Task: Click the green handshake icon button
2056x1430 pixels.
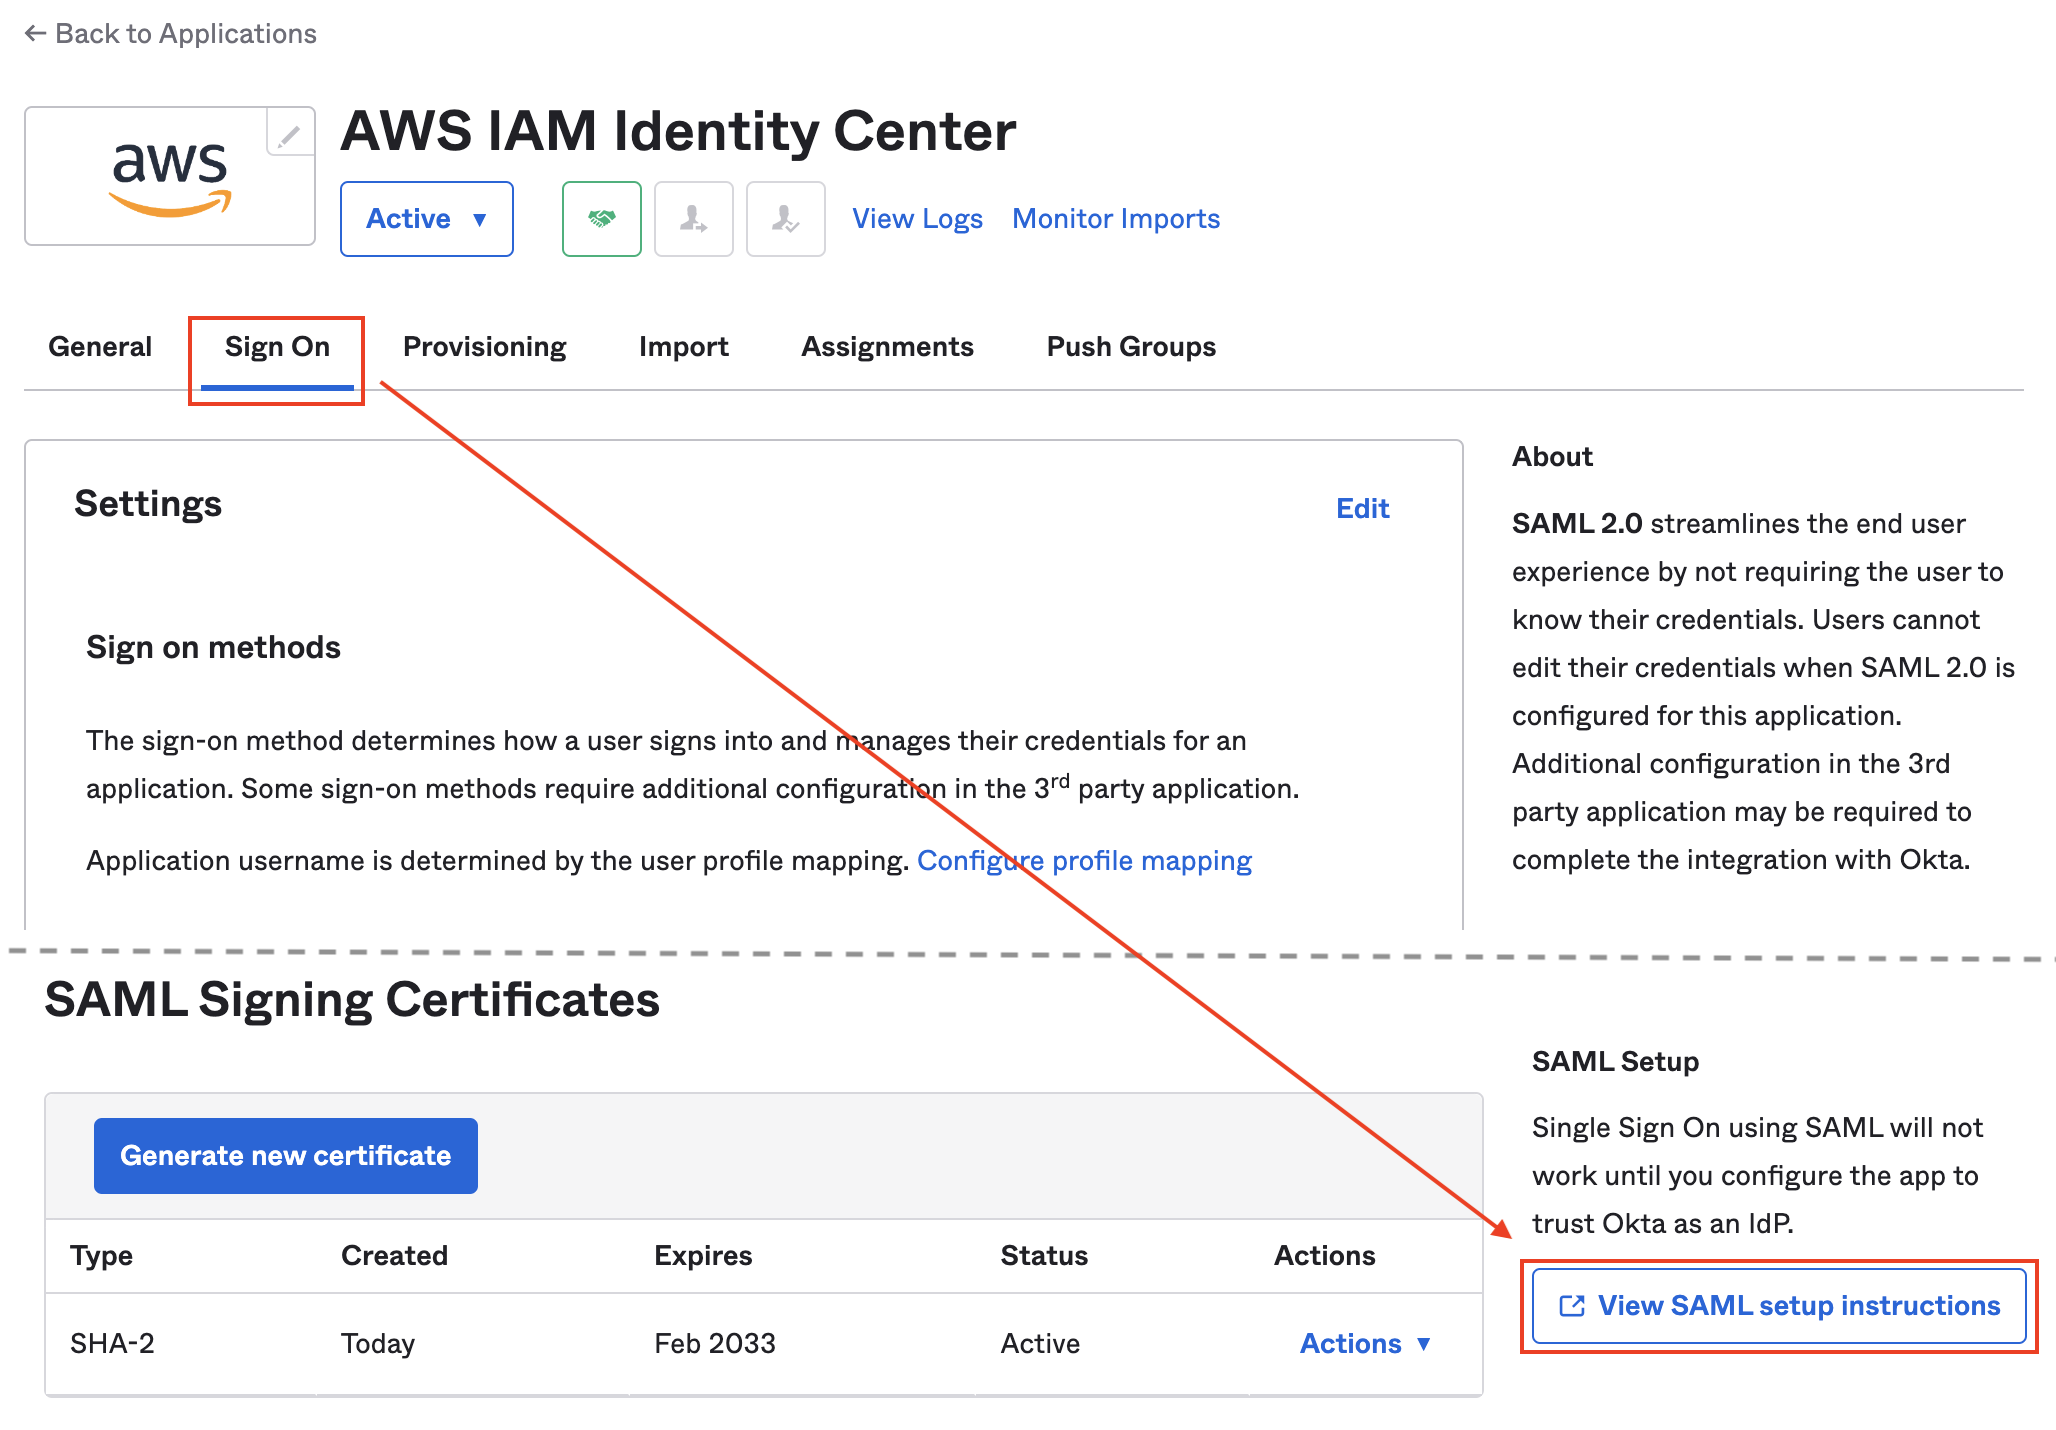Action: (602, 219)
